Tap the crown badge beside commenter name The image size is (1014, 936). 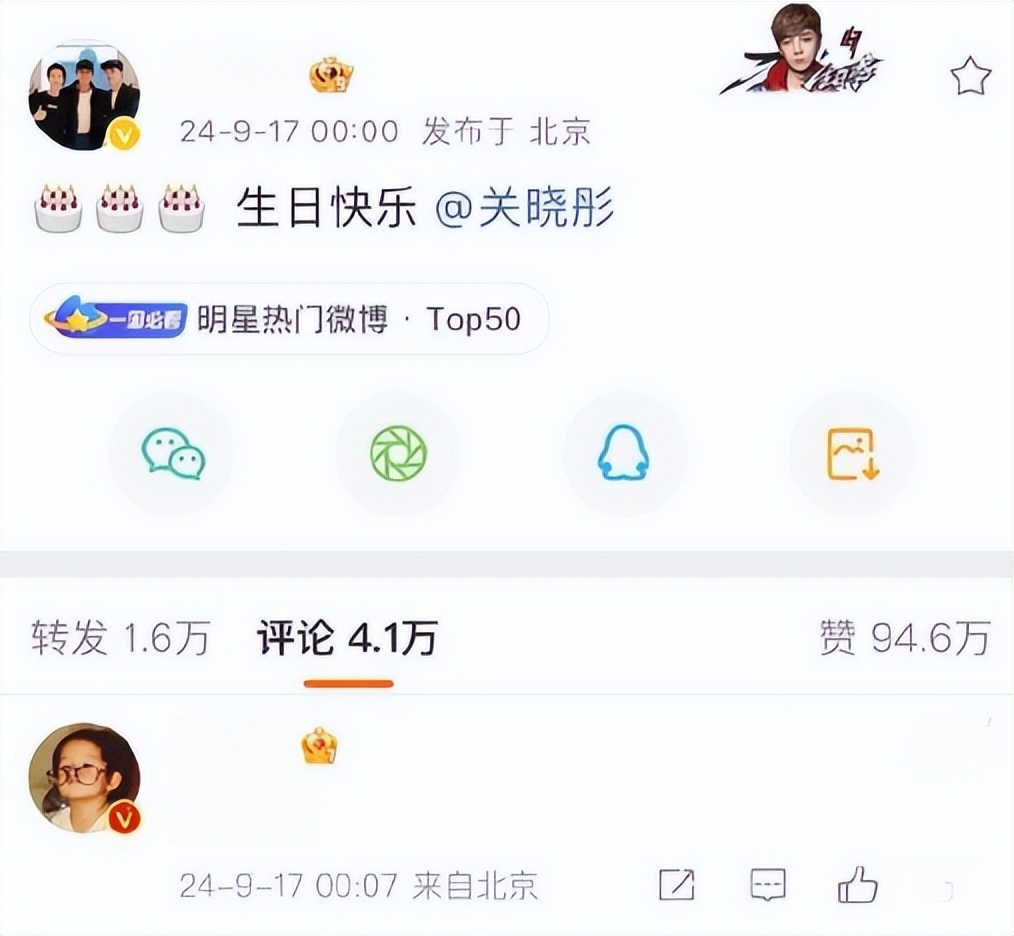tap(319, 745)
